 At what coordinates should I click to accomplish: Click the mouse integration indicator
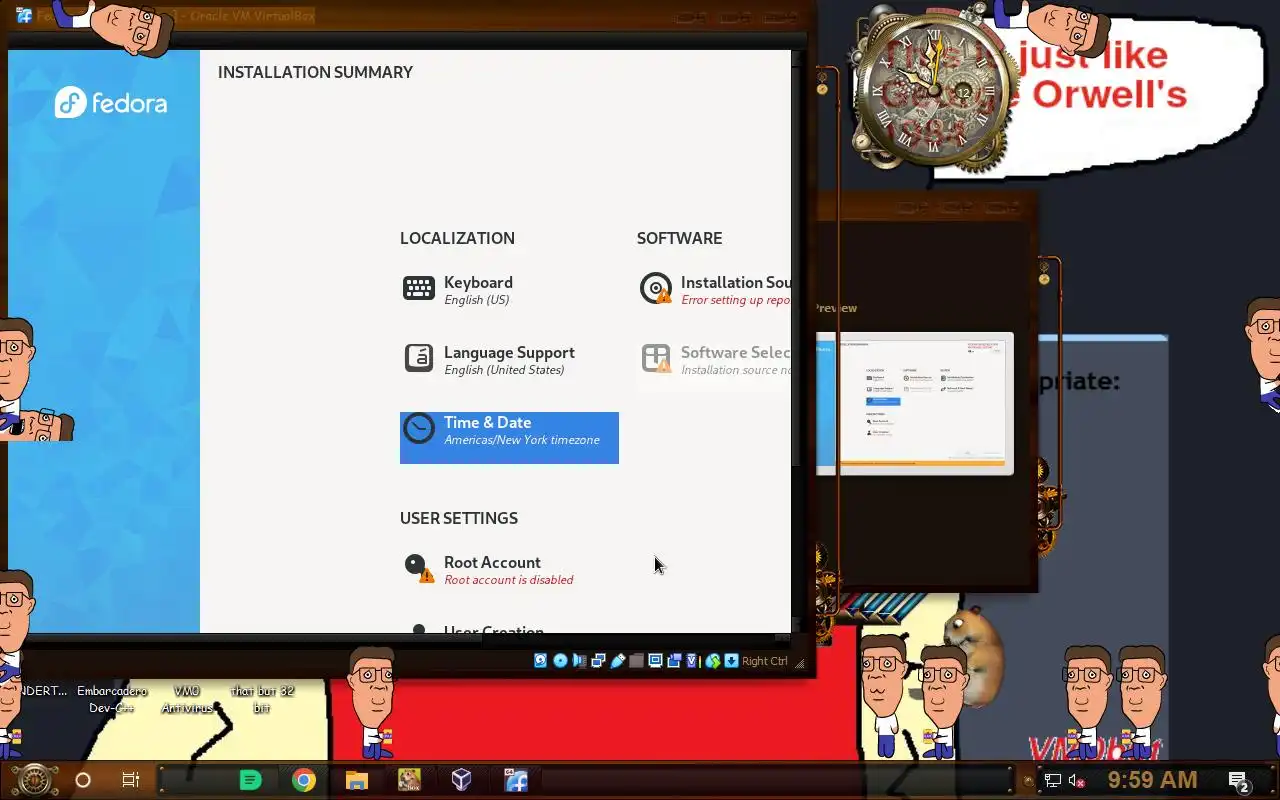tap(713, 661)
